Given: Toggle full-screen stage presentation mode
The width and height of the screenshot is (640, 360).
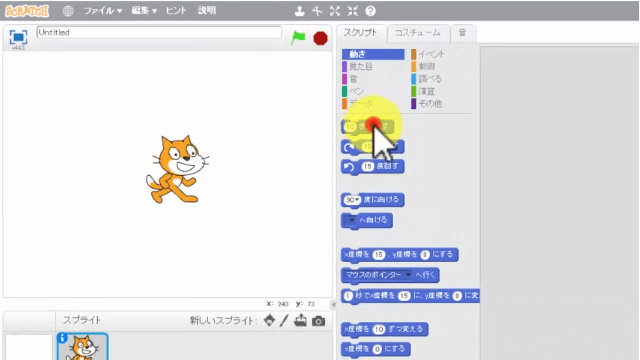Looking at the screenshot, I should 18,37.
